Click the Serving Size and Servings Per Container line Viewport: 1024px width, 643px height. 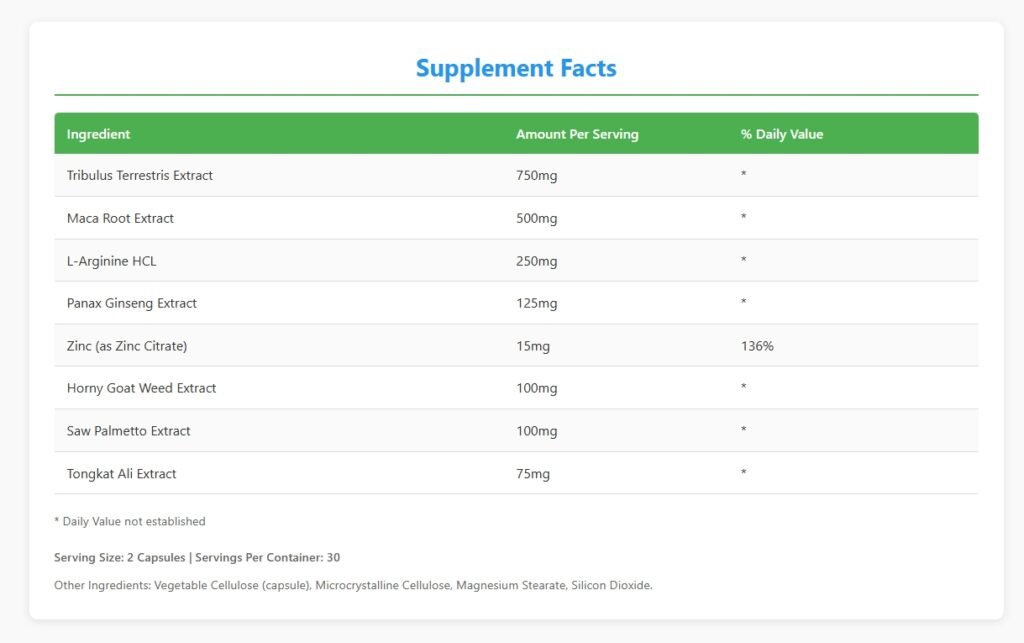pyautogui.click(x=197, y=557)
